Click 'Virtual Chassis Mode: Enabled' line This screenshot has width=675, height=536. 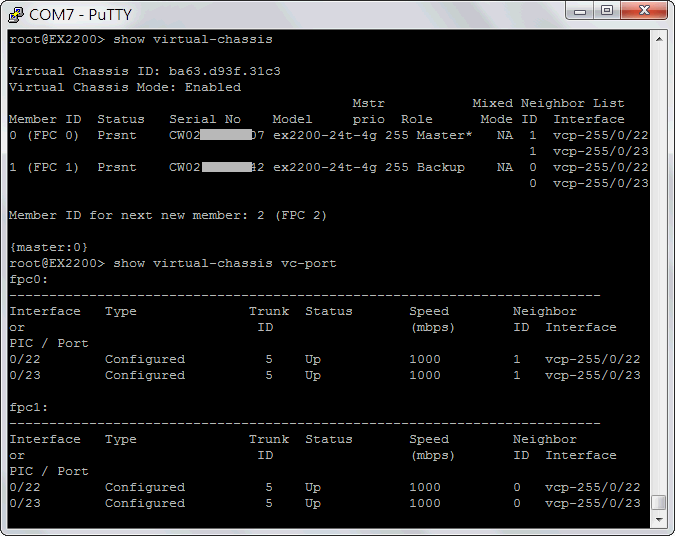(125, 87)
